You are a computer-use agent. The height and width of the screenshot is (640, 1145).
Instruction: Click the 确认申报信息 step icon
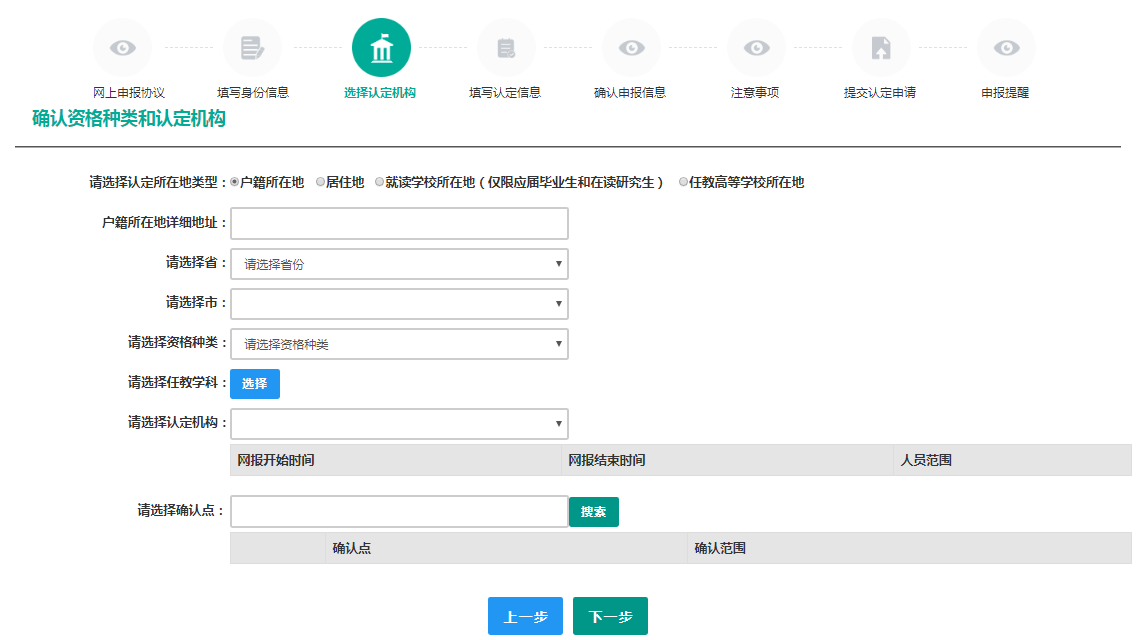click(x=631, y=48)
